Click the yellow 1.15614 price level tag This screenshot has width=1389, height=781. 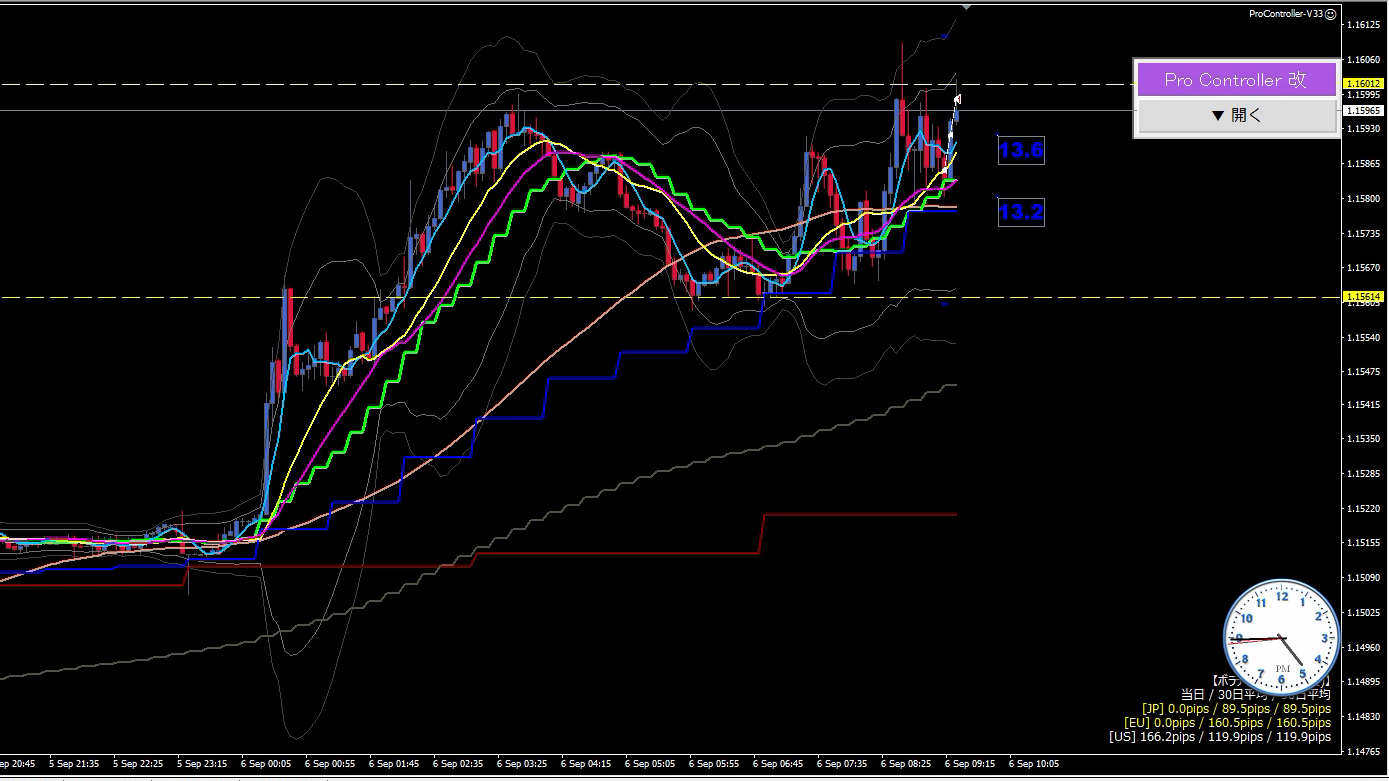[1364, 297]
